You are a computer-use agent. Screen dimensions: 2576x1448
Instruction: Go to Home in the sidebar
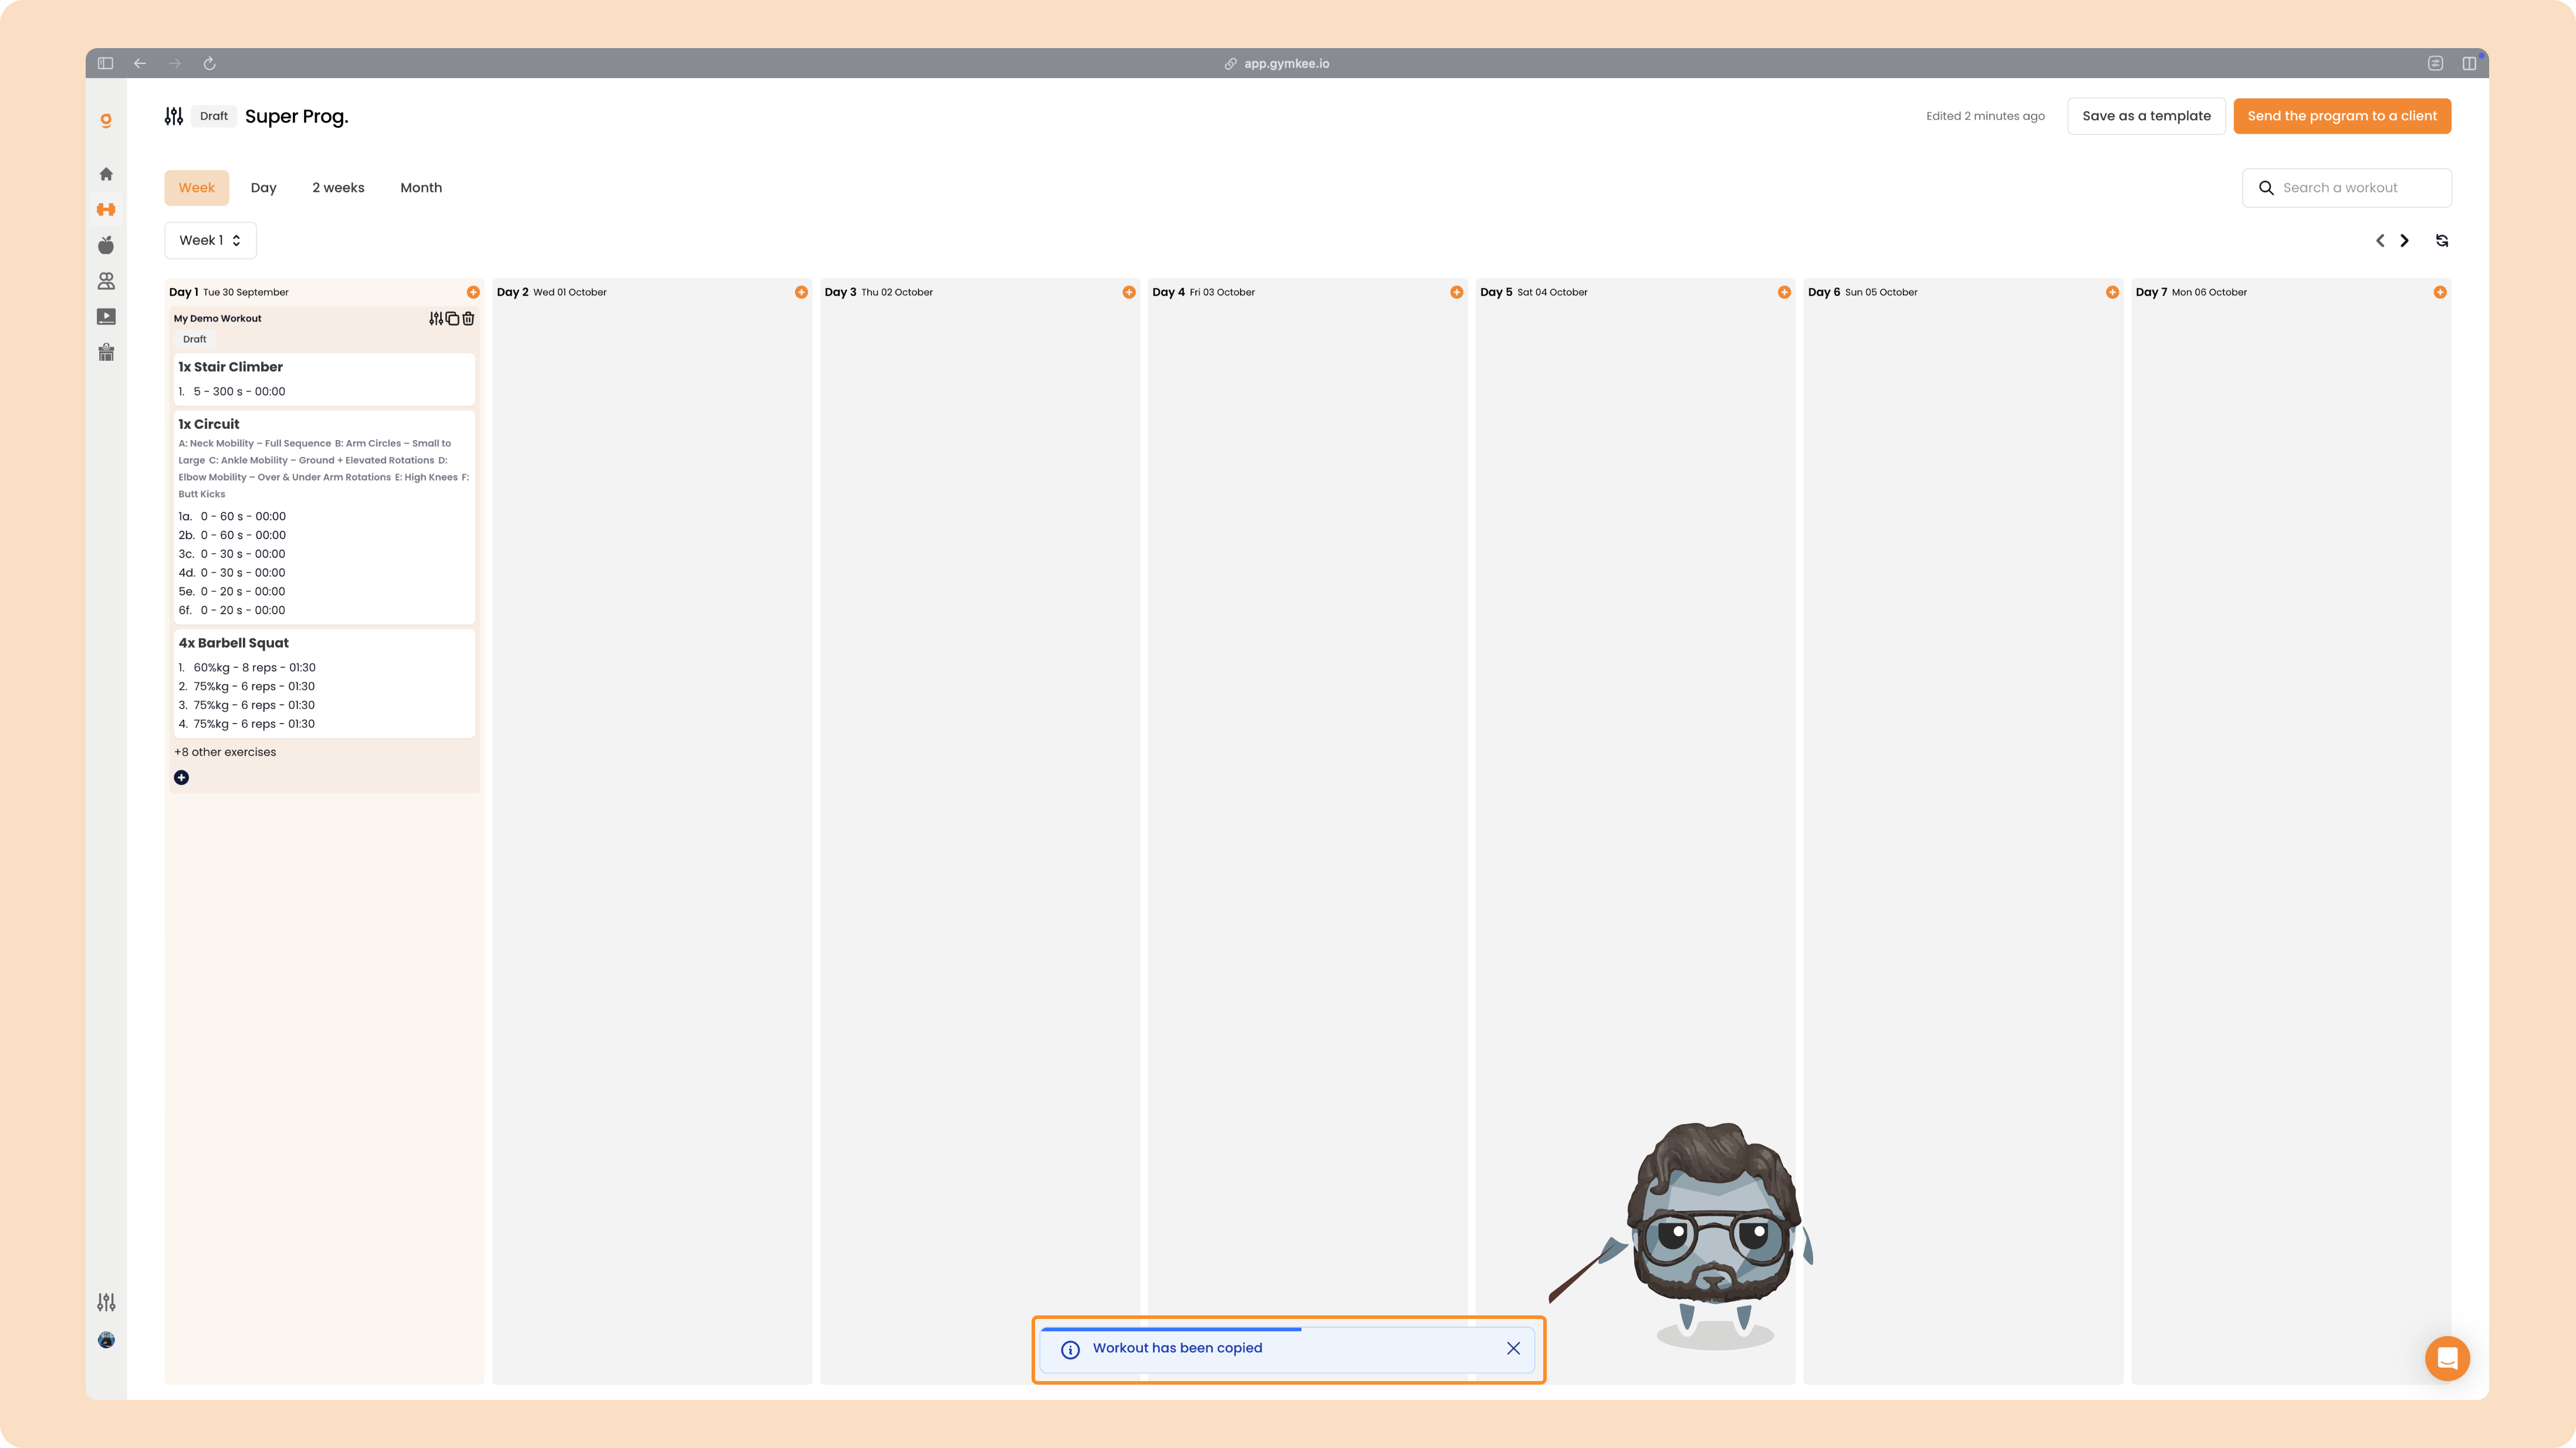coord(106,174)
